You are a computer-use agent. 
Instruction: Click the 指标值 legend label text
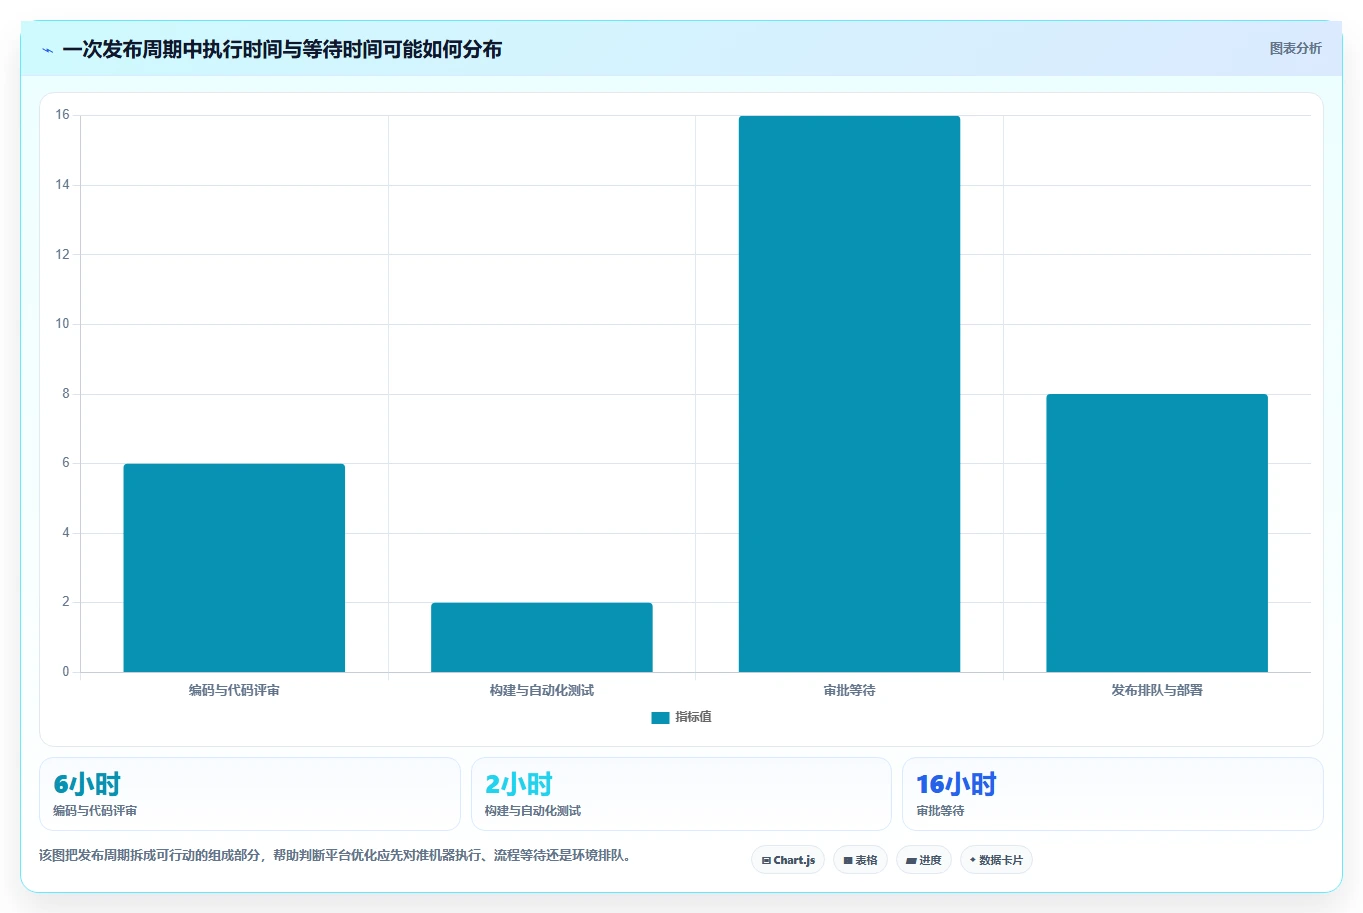[693, 717]
